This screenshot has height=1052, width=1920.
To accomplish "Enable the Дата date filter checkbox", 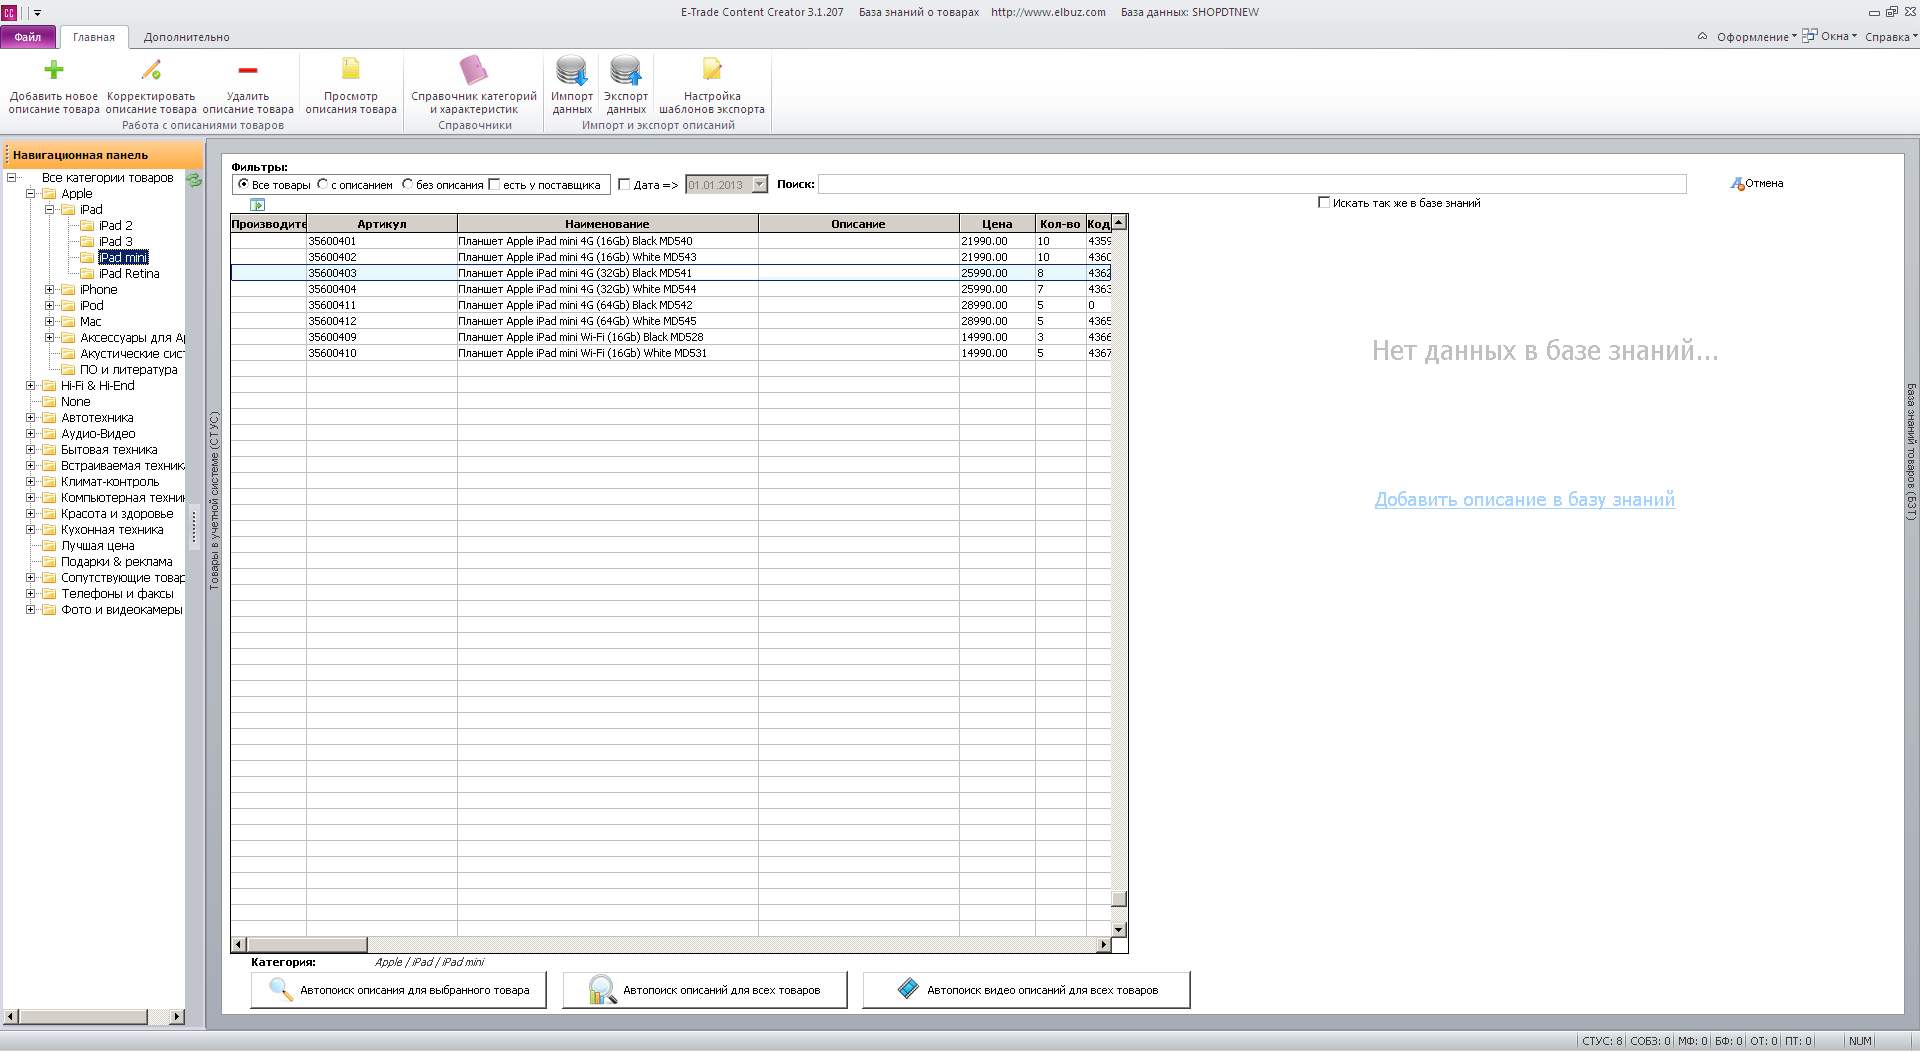I will (x=624, y=184).
